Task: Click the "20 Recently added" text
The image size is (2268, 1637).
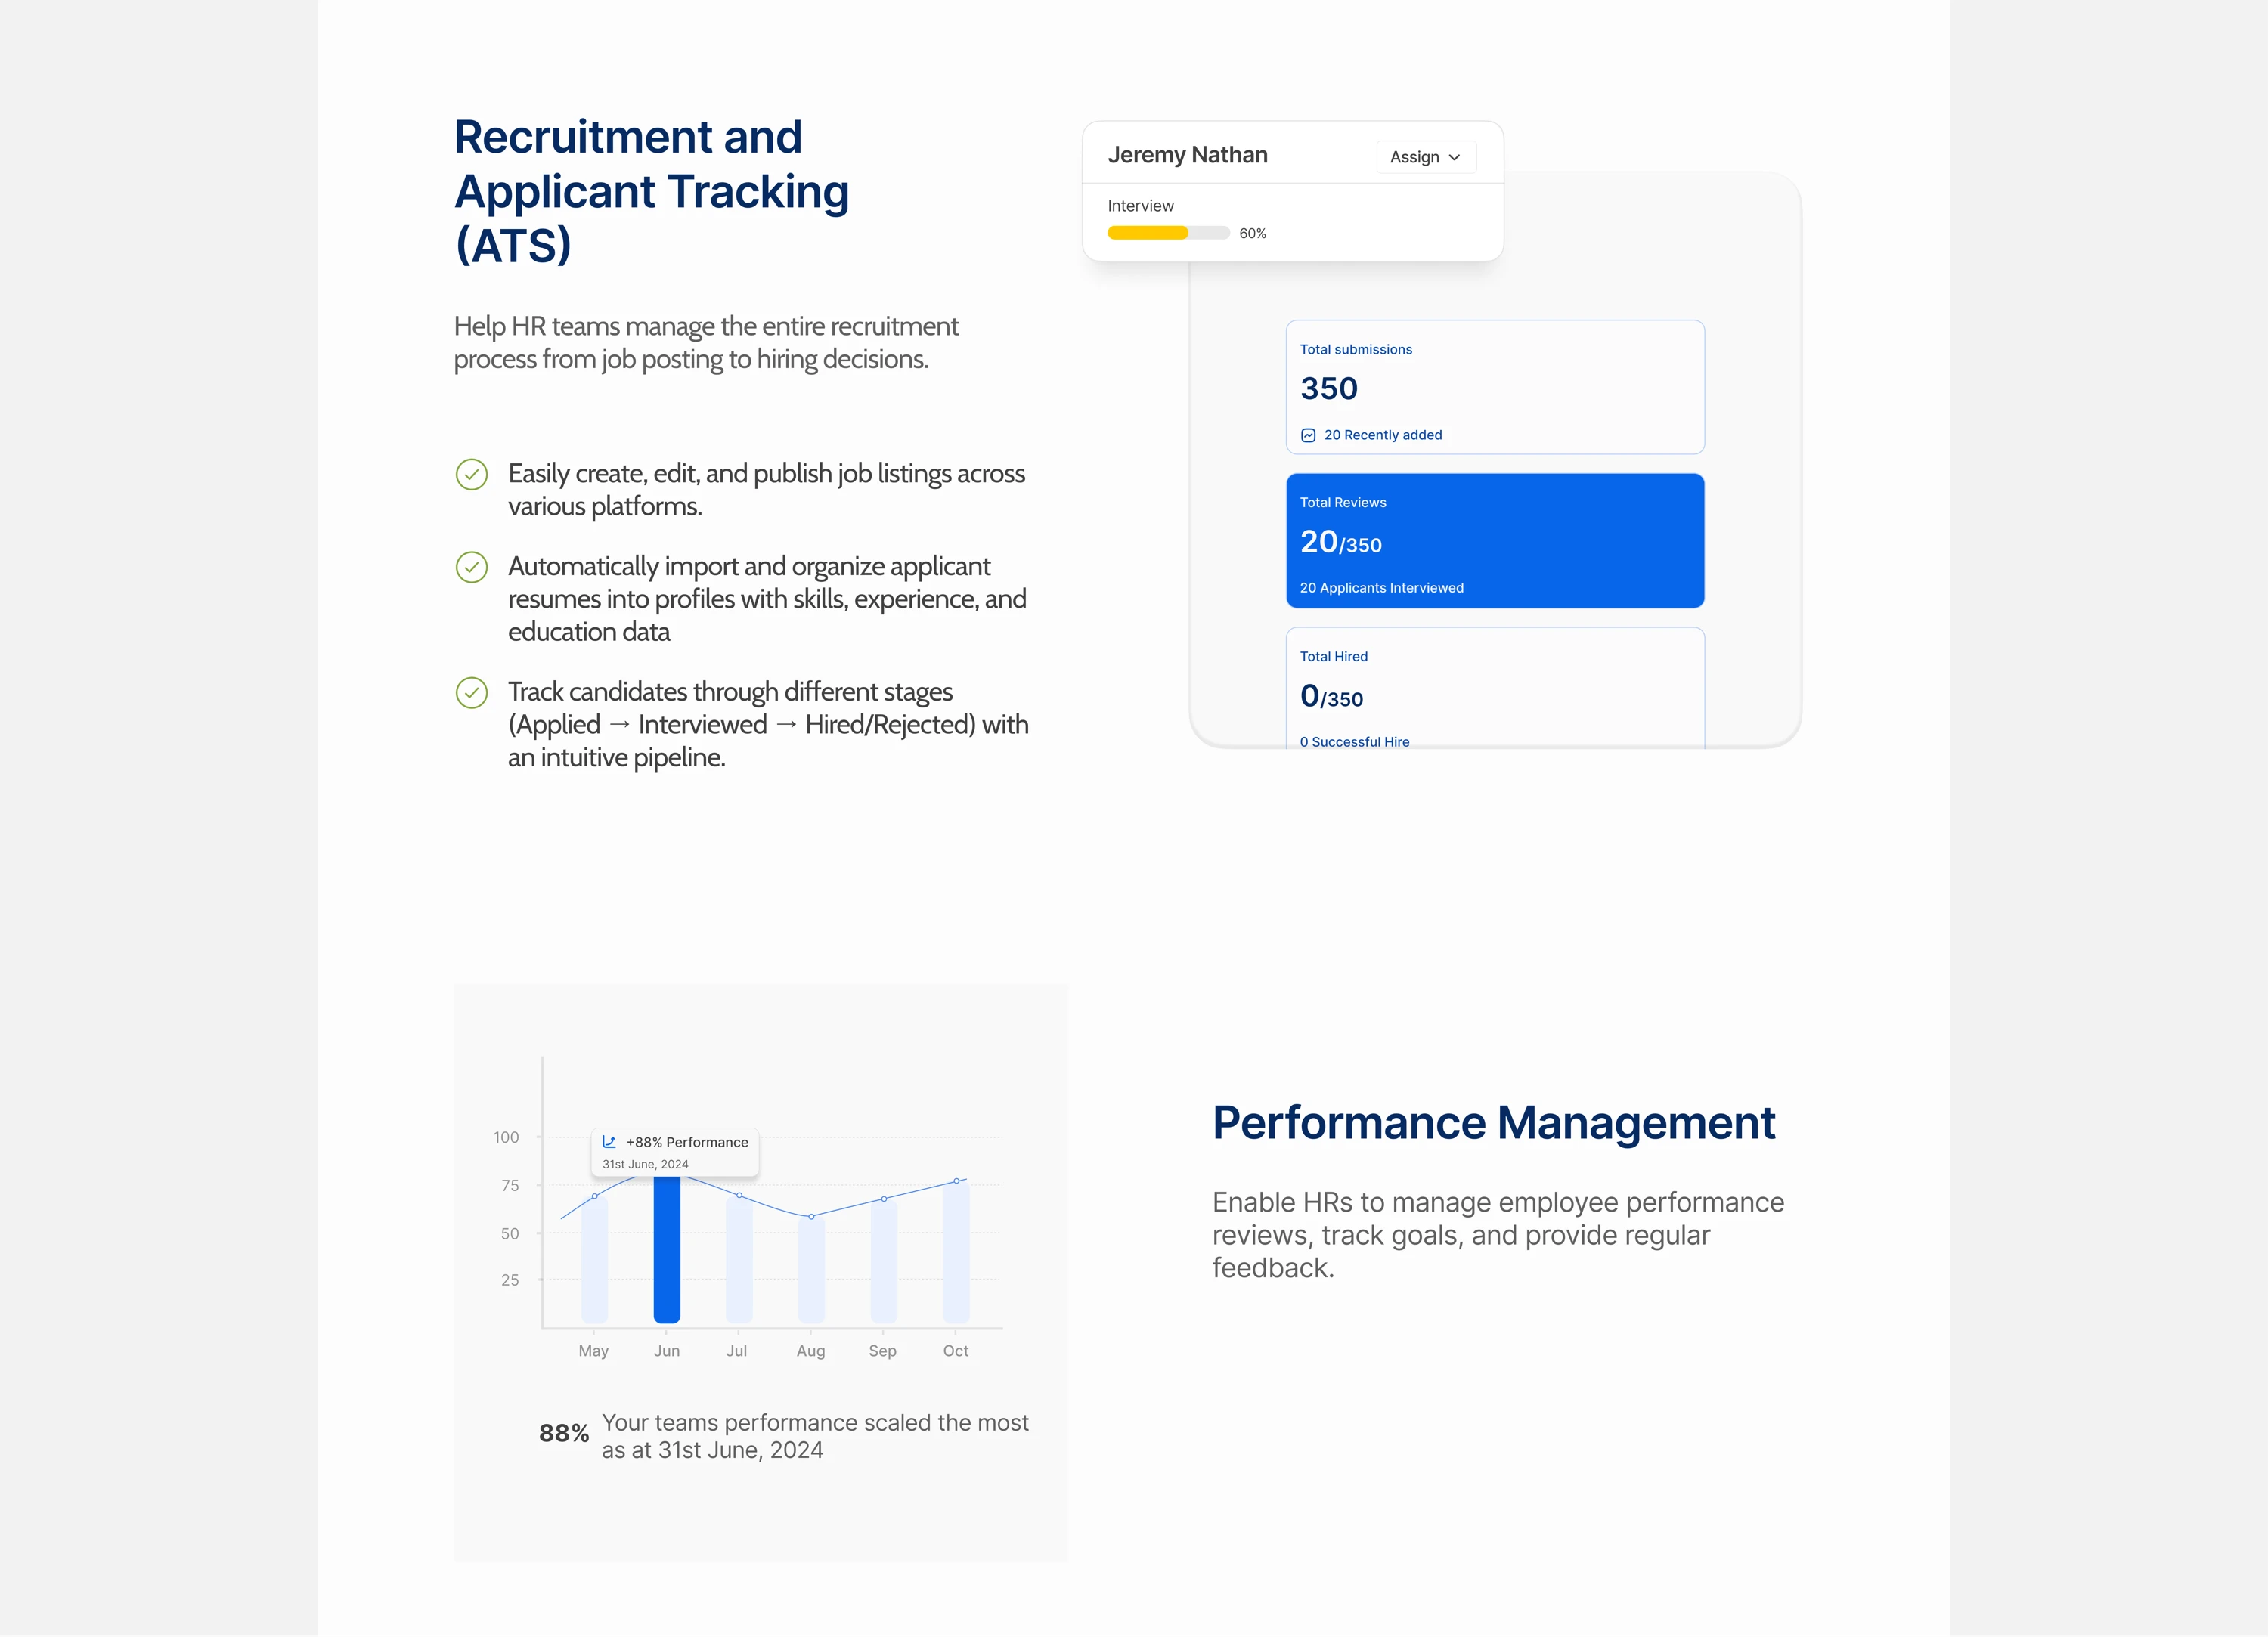Action: pos(1383,435)
